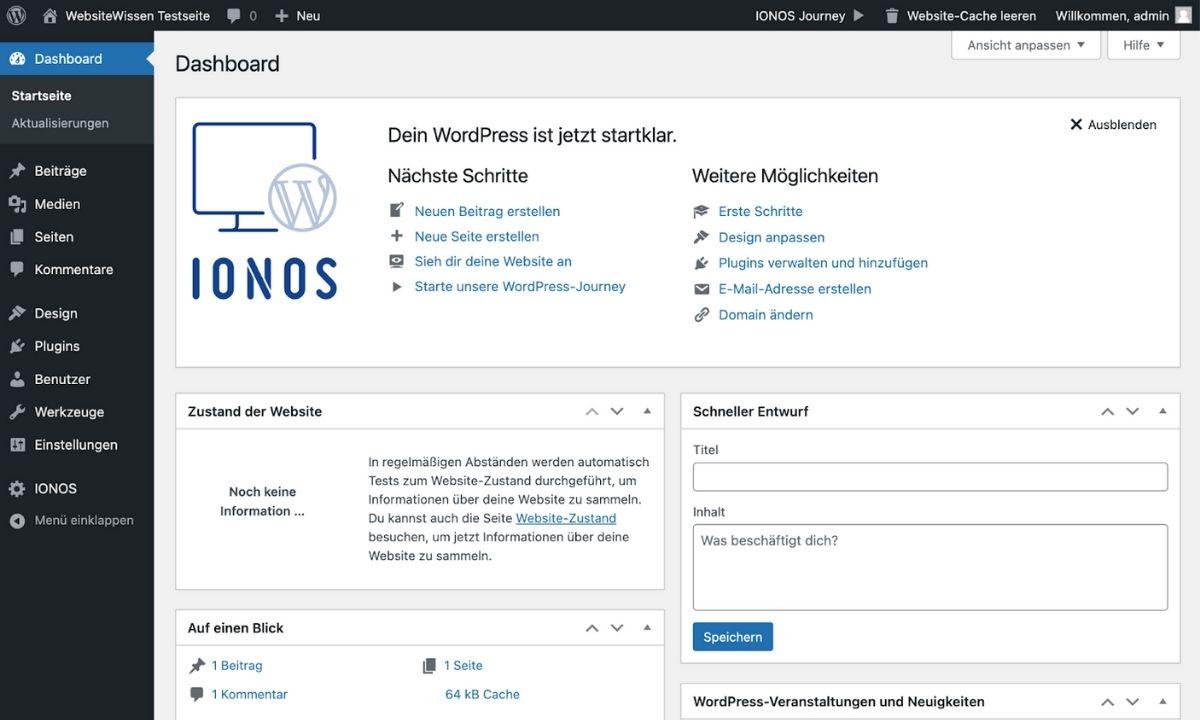Screen dimensions: 1200x720
Task: Open Startseite submenu item
Action: [x=41, y=96]
